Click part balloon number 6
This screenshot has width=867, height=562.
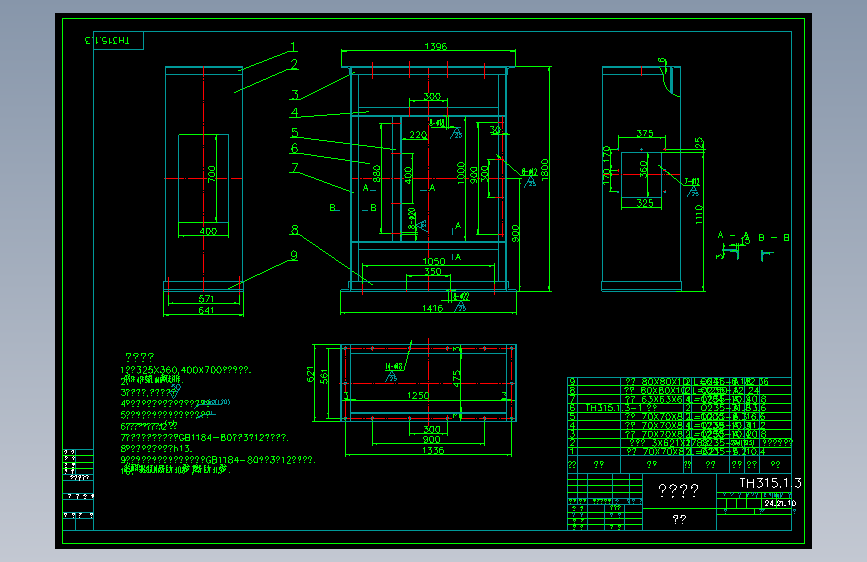coord(294,148)
